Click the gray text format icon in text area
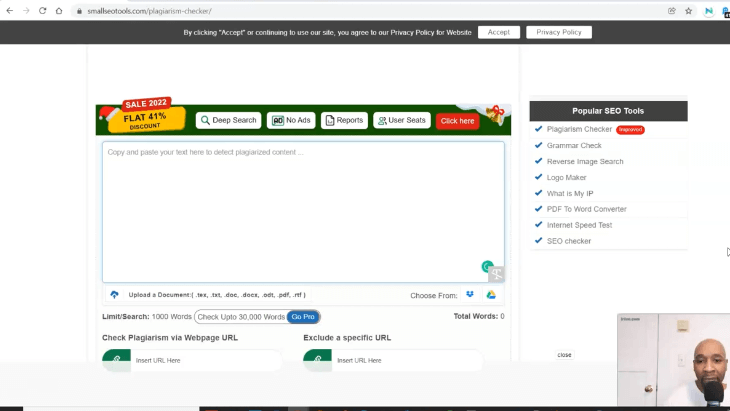The height and width of the screenshot is (411, 730). tap(496, 274)
